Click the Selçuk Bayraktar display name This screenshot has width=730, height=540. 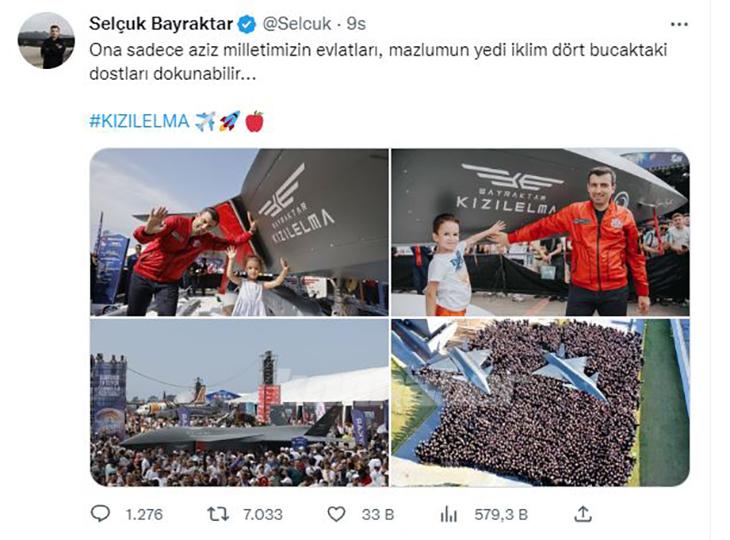point(161,24)
